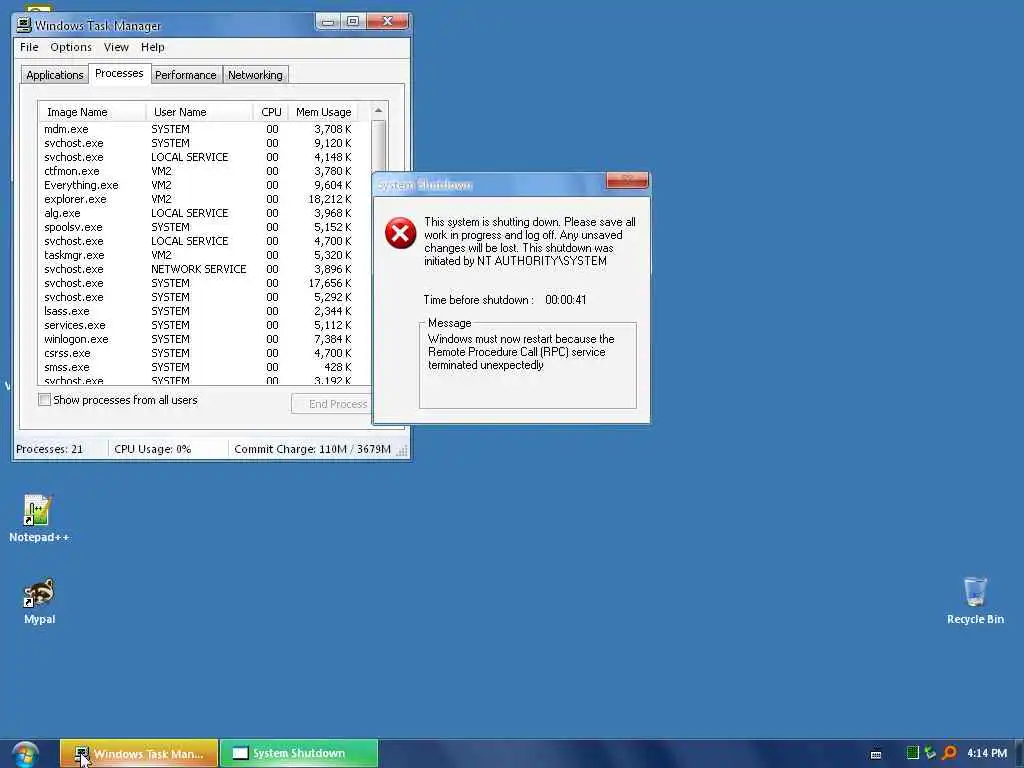
Task: Open the Options menu in Task Manager
Action: point(71,47)
